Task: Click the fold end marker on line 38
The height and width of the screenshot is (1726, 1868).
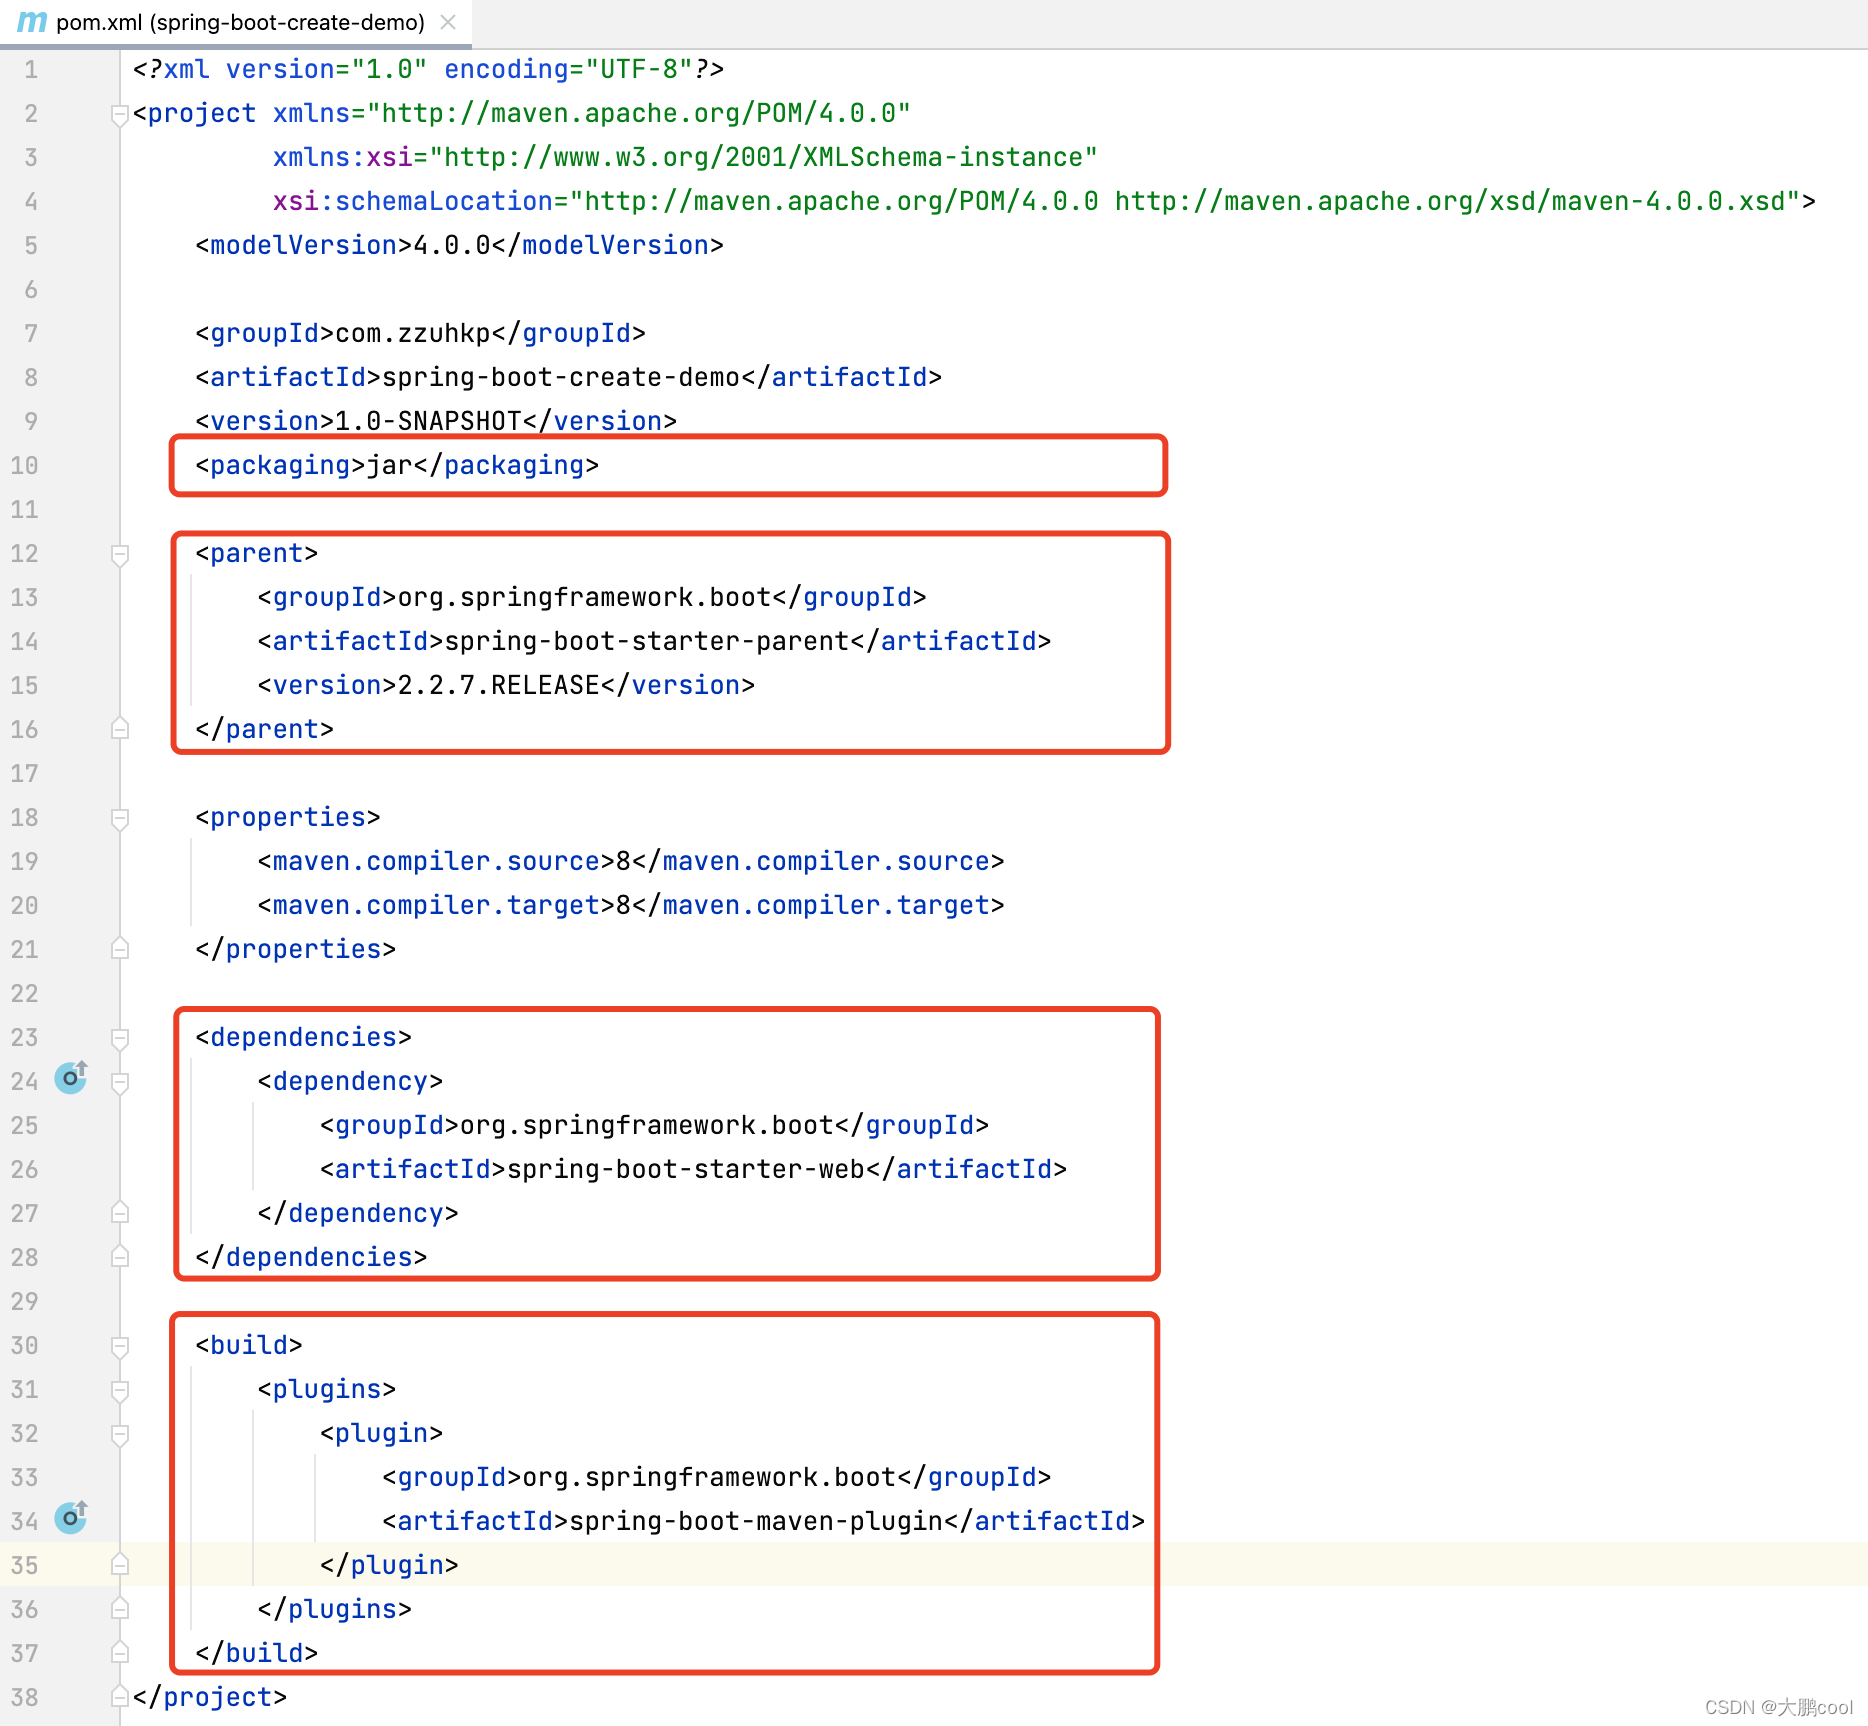Action: [119, 1697]
